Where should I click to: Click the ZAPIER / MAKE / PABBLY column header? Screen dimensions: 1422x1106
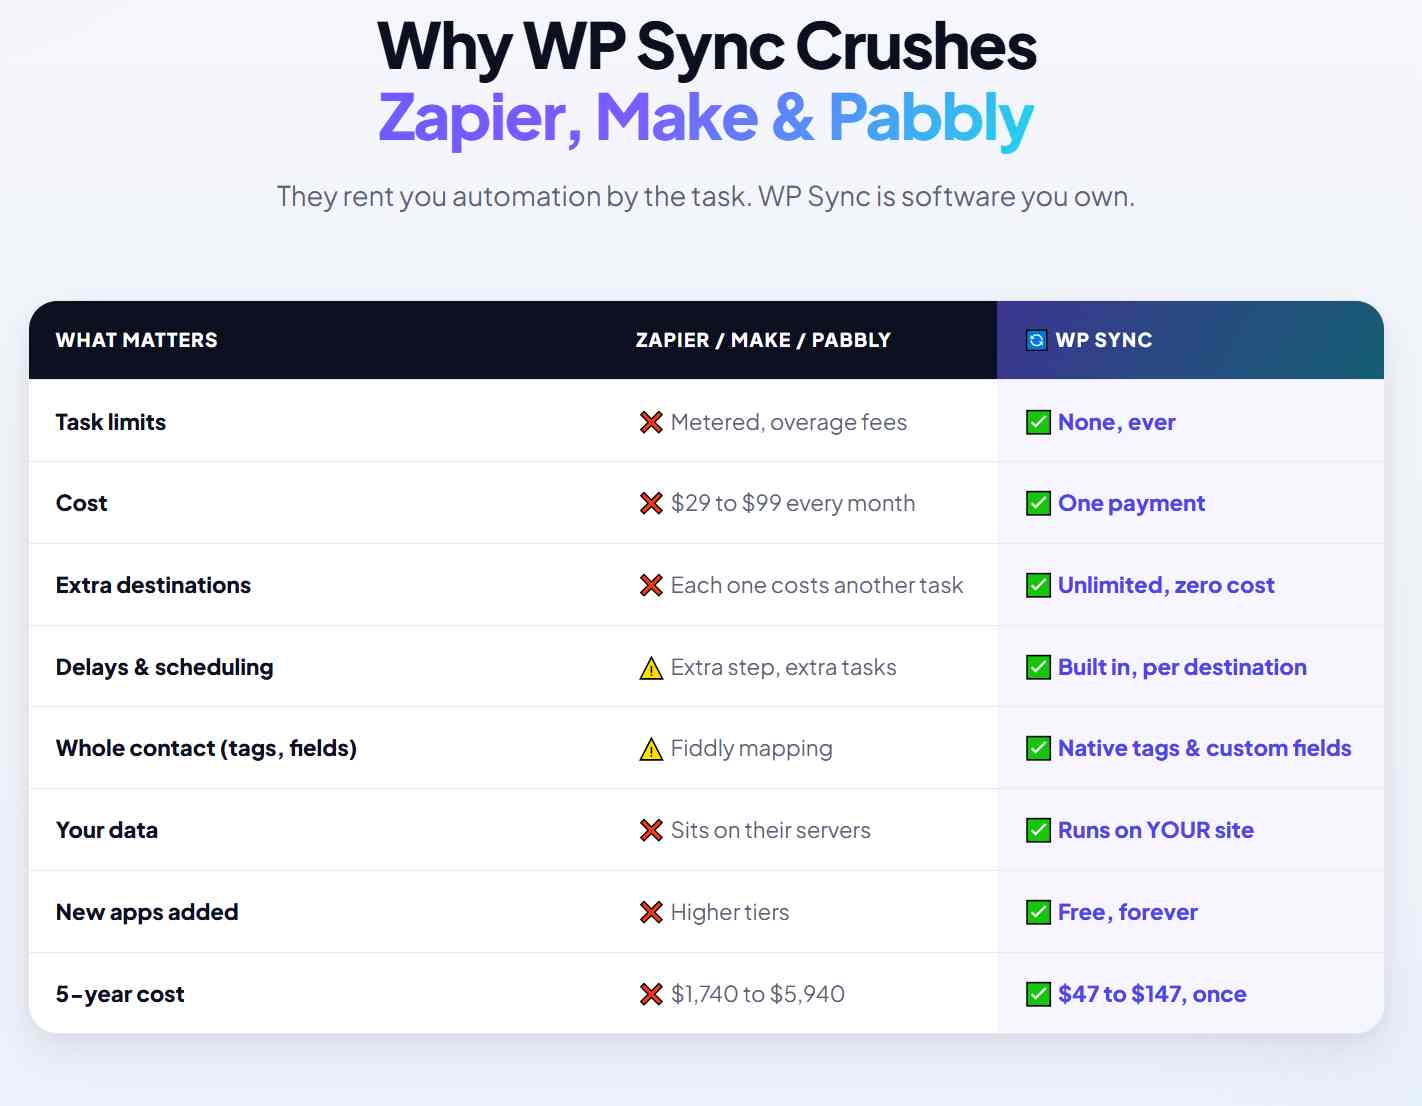pyautogui.click(x=763, y=340)
